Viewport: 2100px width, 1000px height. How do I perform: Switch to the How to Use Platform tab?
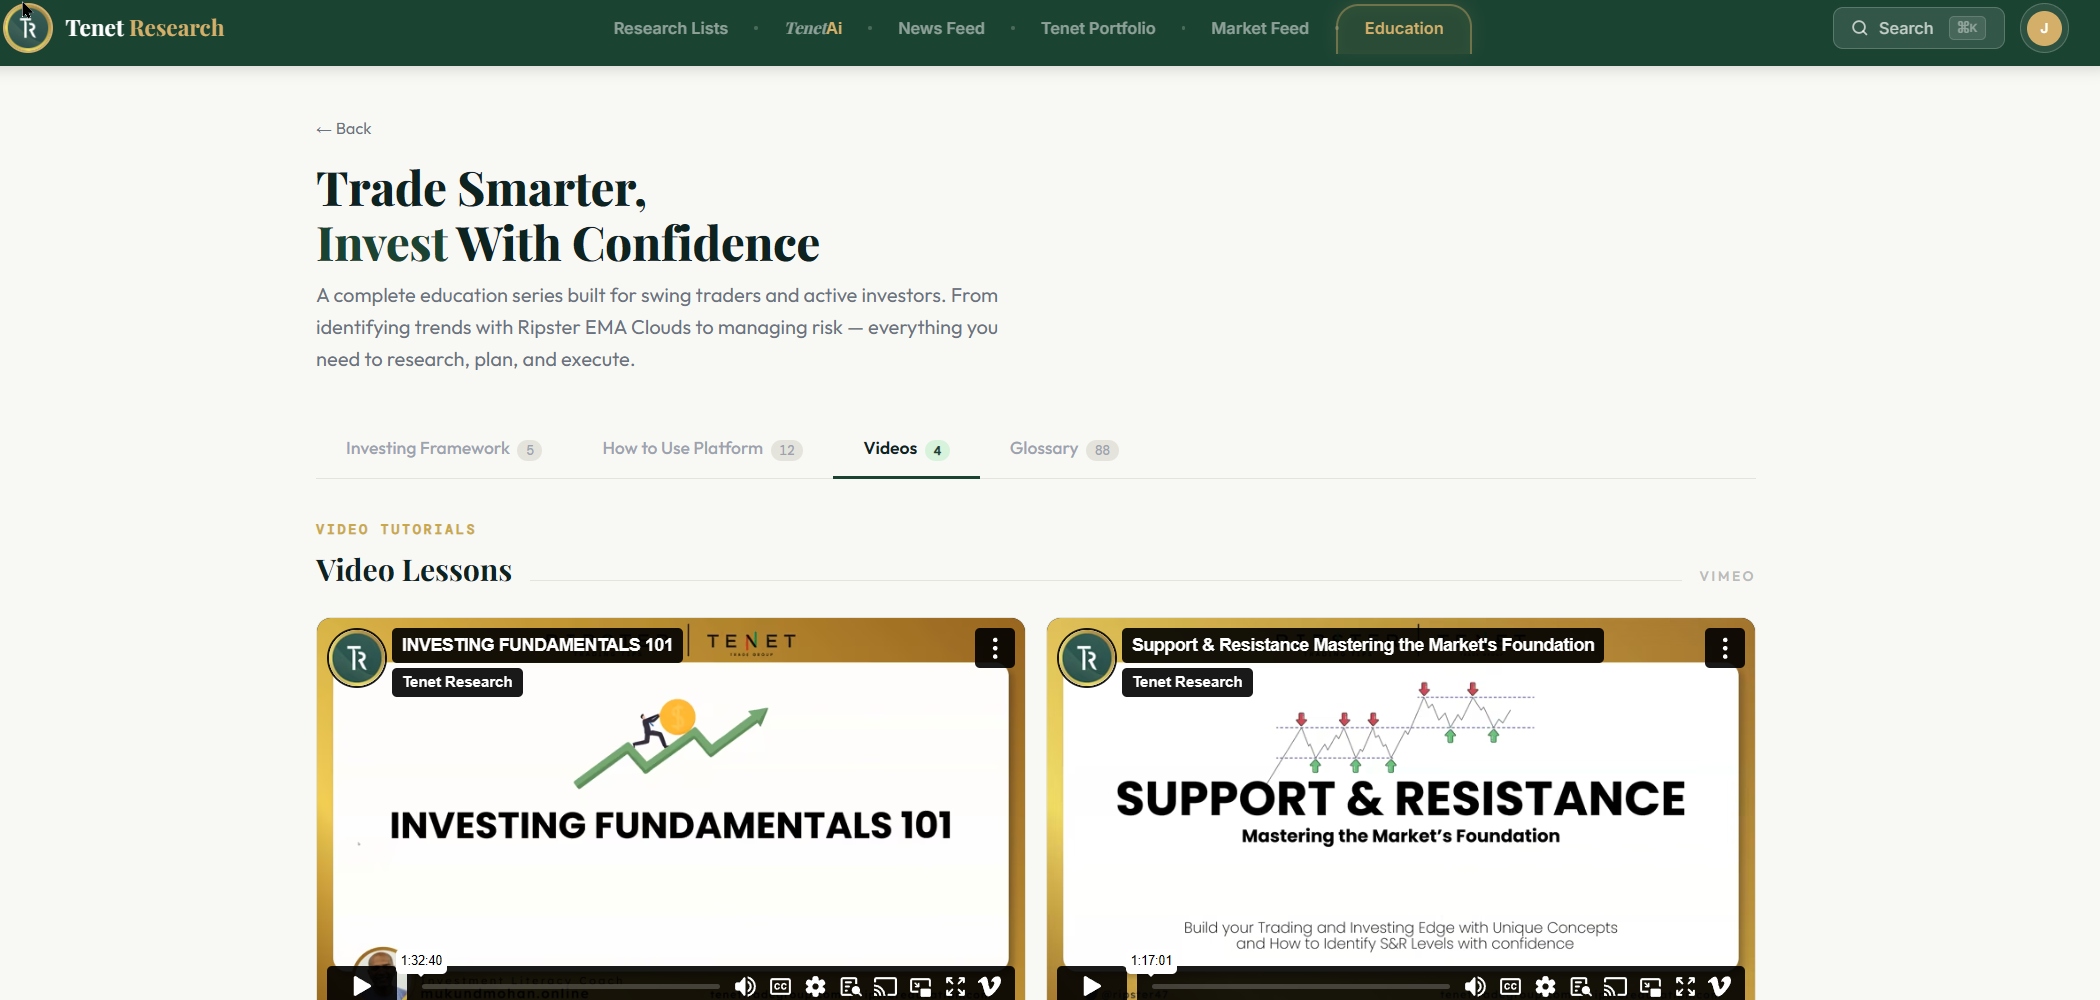click(702, 449)
